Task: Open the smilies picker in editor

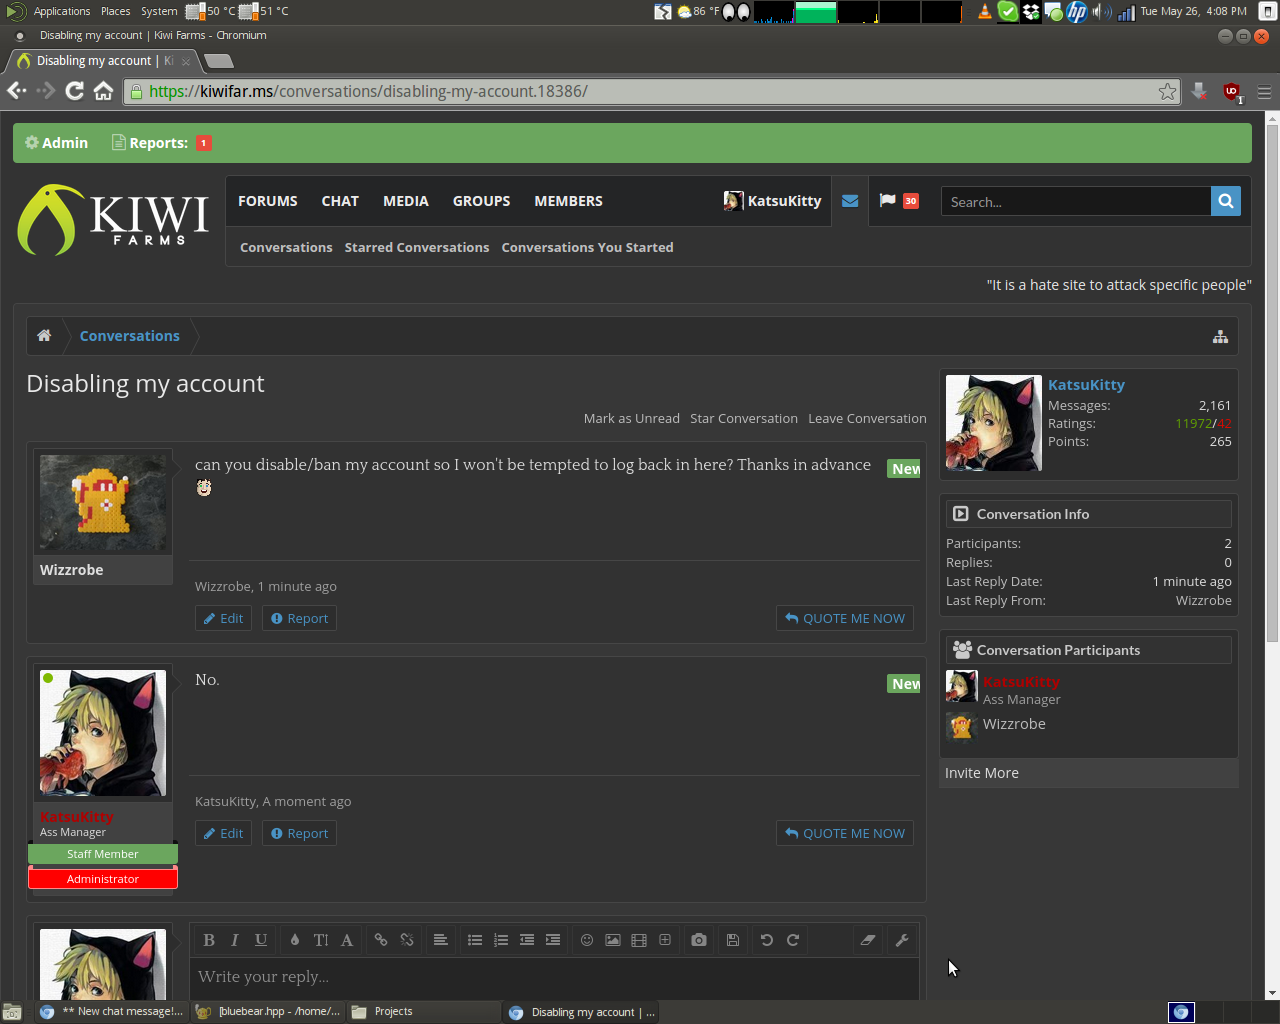Action: click(x=587, y=940)
